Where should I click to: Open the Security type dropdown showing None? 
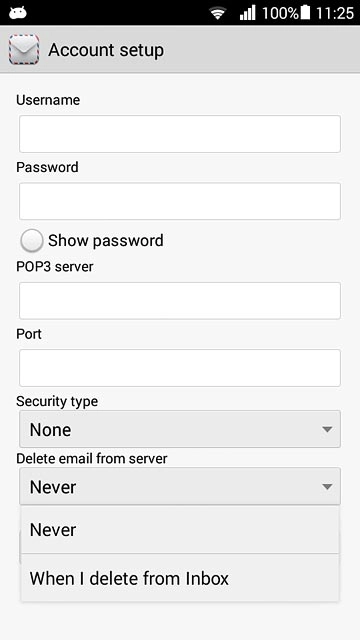point(180,429)
